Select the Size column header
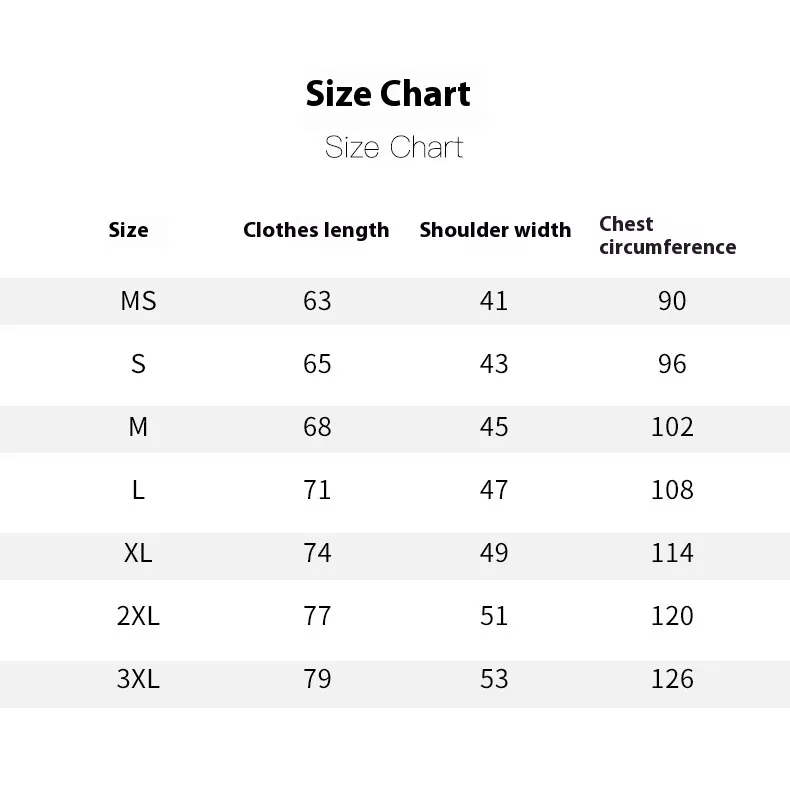The image size is (790, 794). (x=129, y=230)
